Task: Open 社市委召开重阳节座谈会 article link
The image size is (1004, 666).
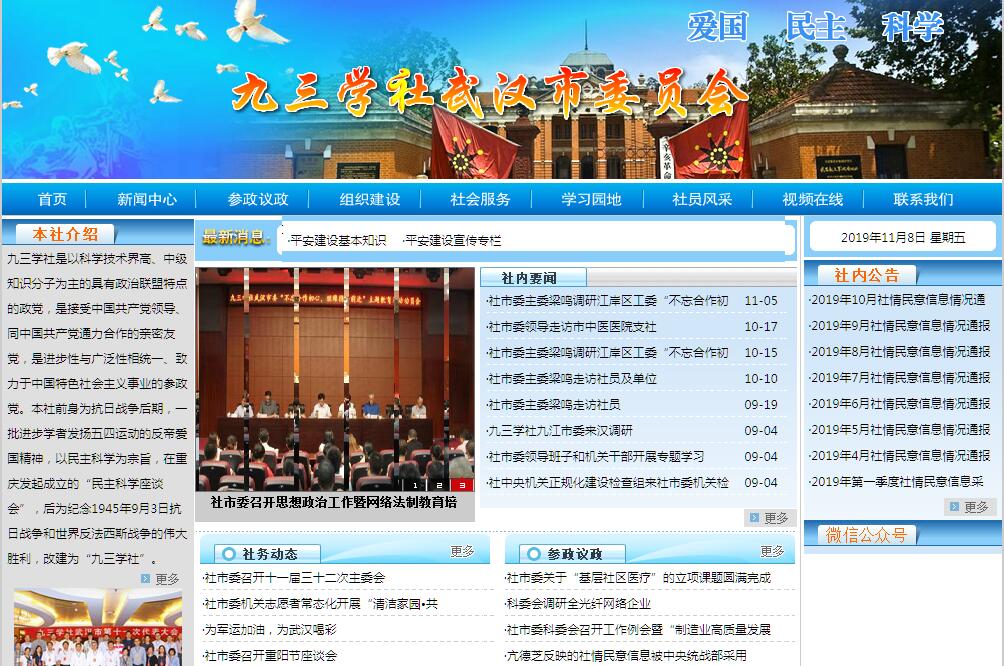Action: (x=270, y=656)
